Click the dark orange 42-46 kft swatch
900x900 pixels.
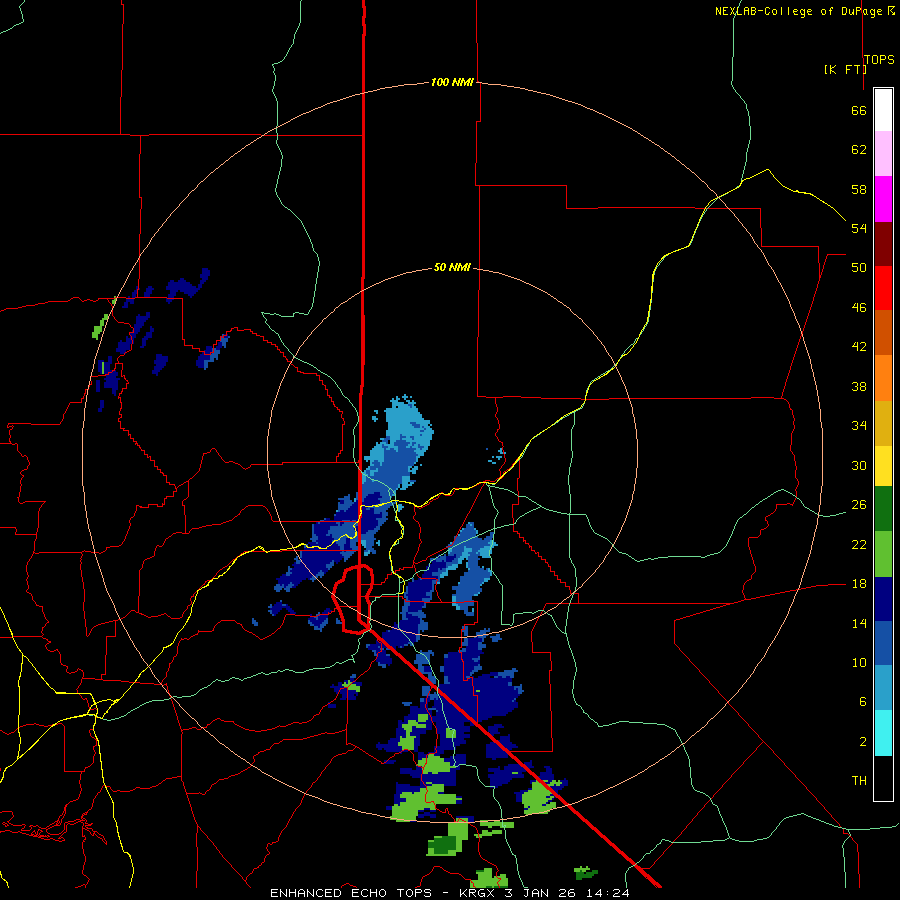[883, 333]
